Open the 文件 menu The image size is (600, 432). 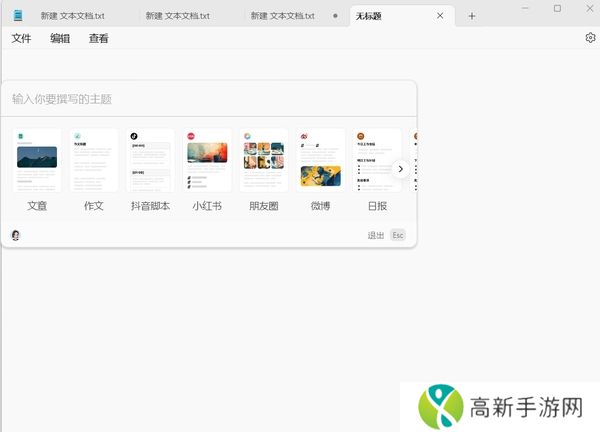pyautogui.click(x=22, y=38)
